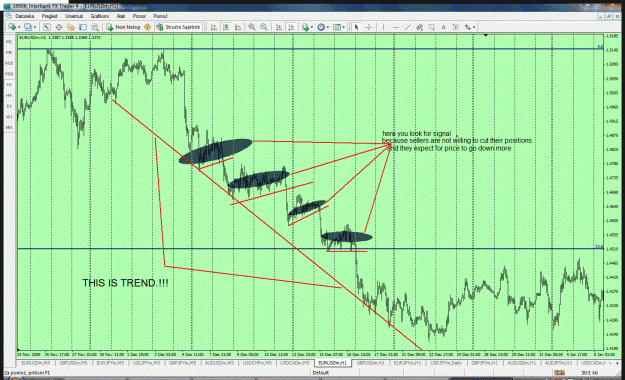Open the Strategy Tester icon
Image resolution: width=625 pixels, height=380 pixels.
tap(94, 27)
